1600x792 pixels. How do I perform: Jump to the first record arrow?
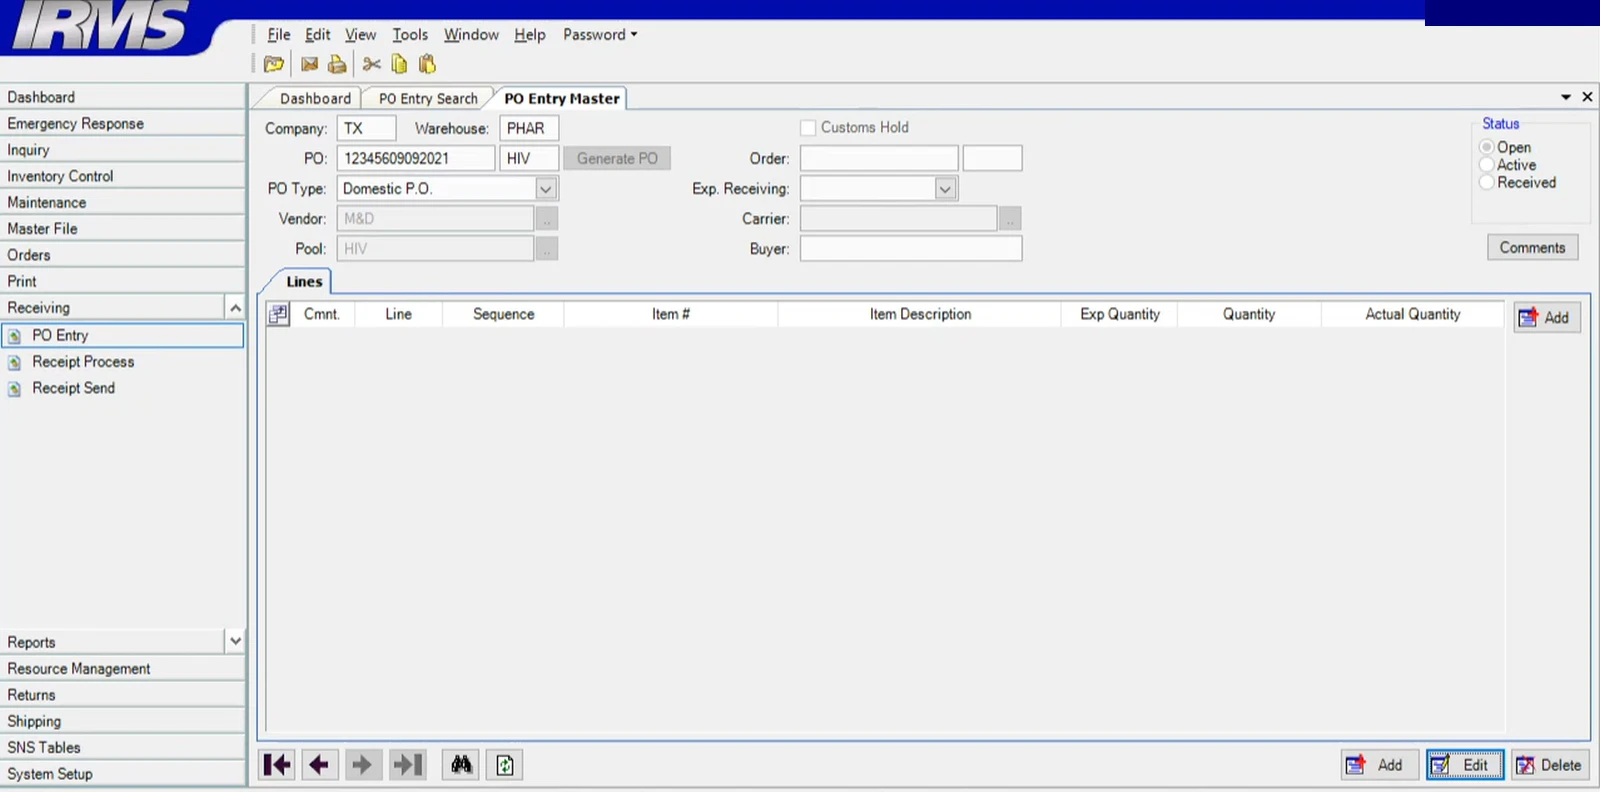277,765
